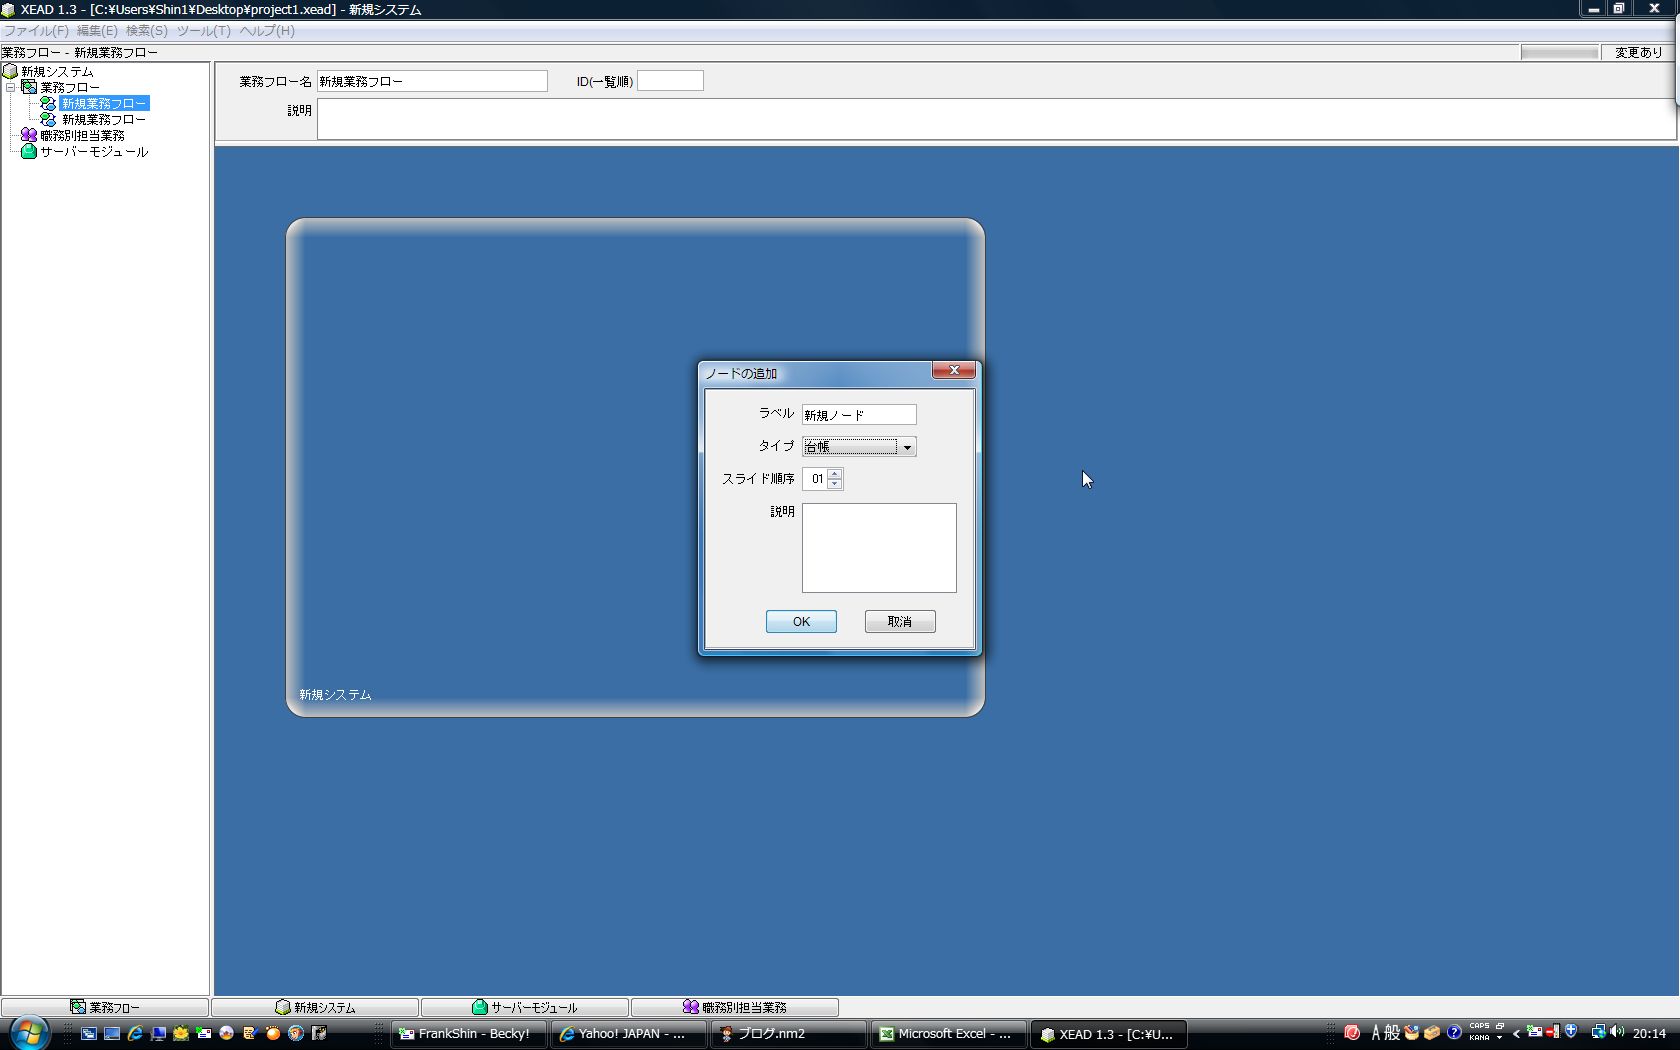Click the ラベル field containing 新規ノード
The height and width of the screenshot is (1050, 1680).
[859, 414]
